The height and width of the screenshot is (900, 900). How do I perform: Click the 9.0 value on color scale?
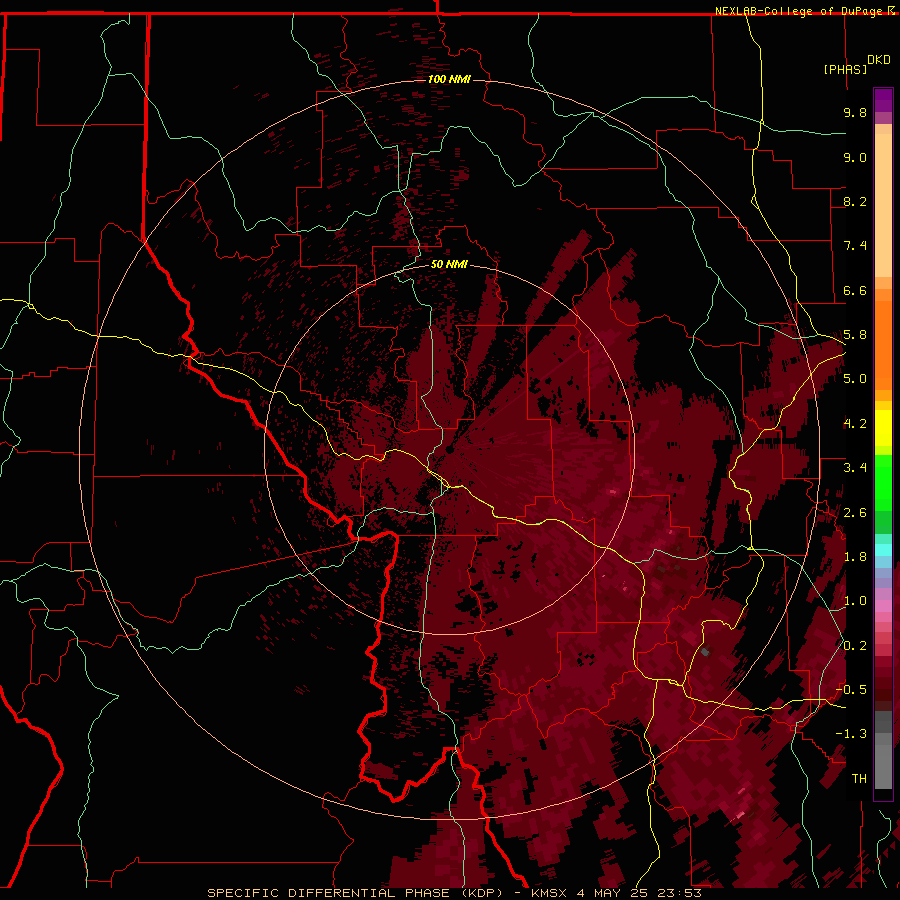(855, 157)
